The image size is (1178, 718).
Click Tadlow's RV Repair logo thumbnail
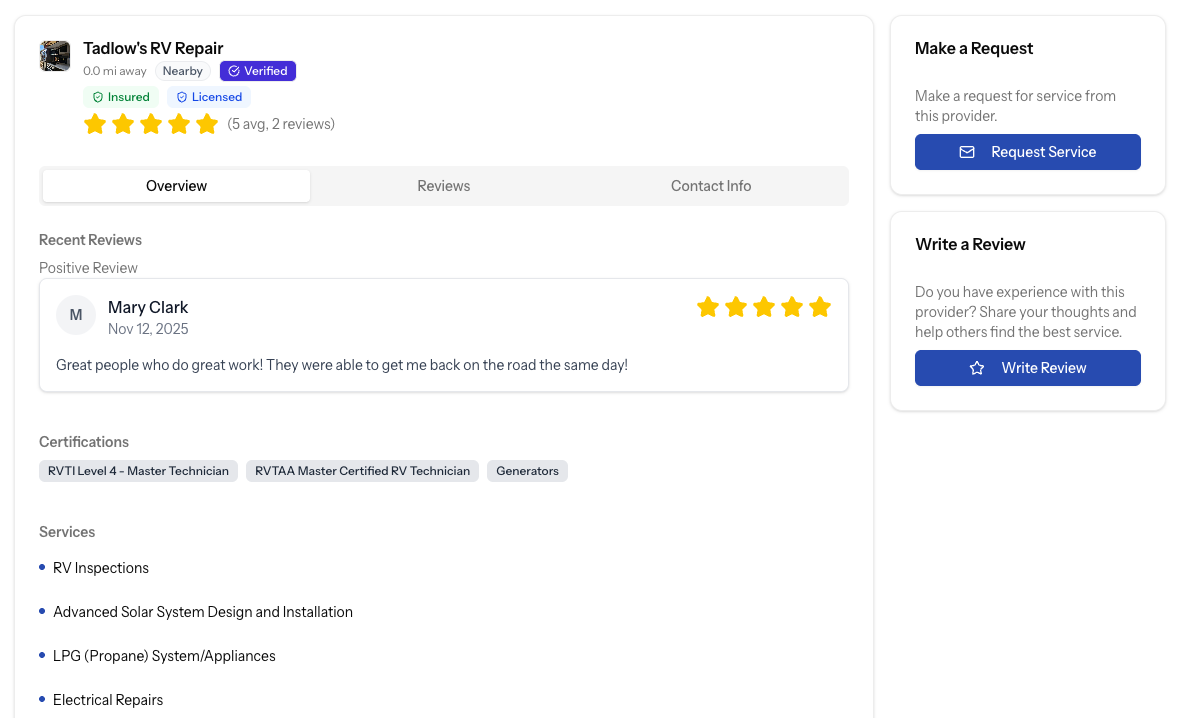coord(55,56)
